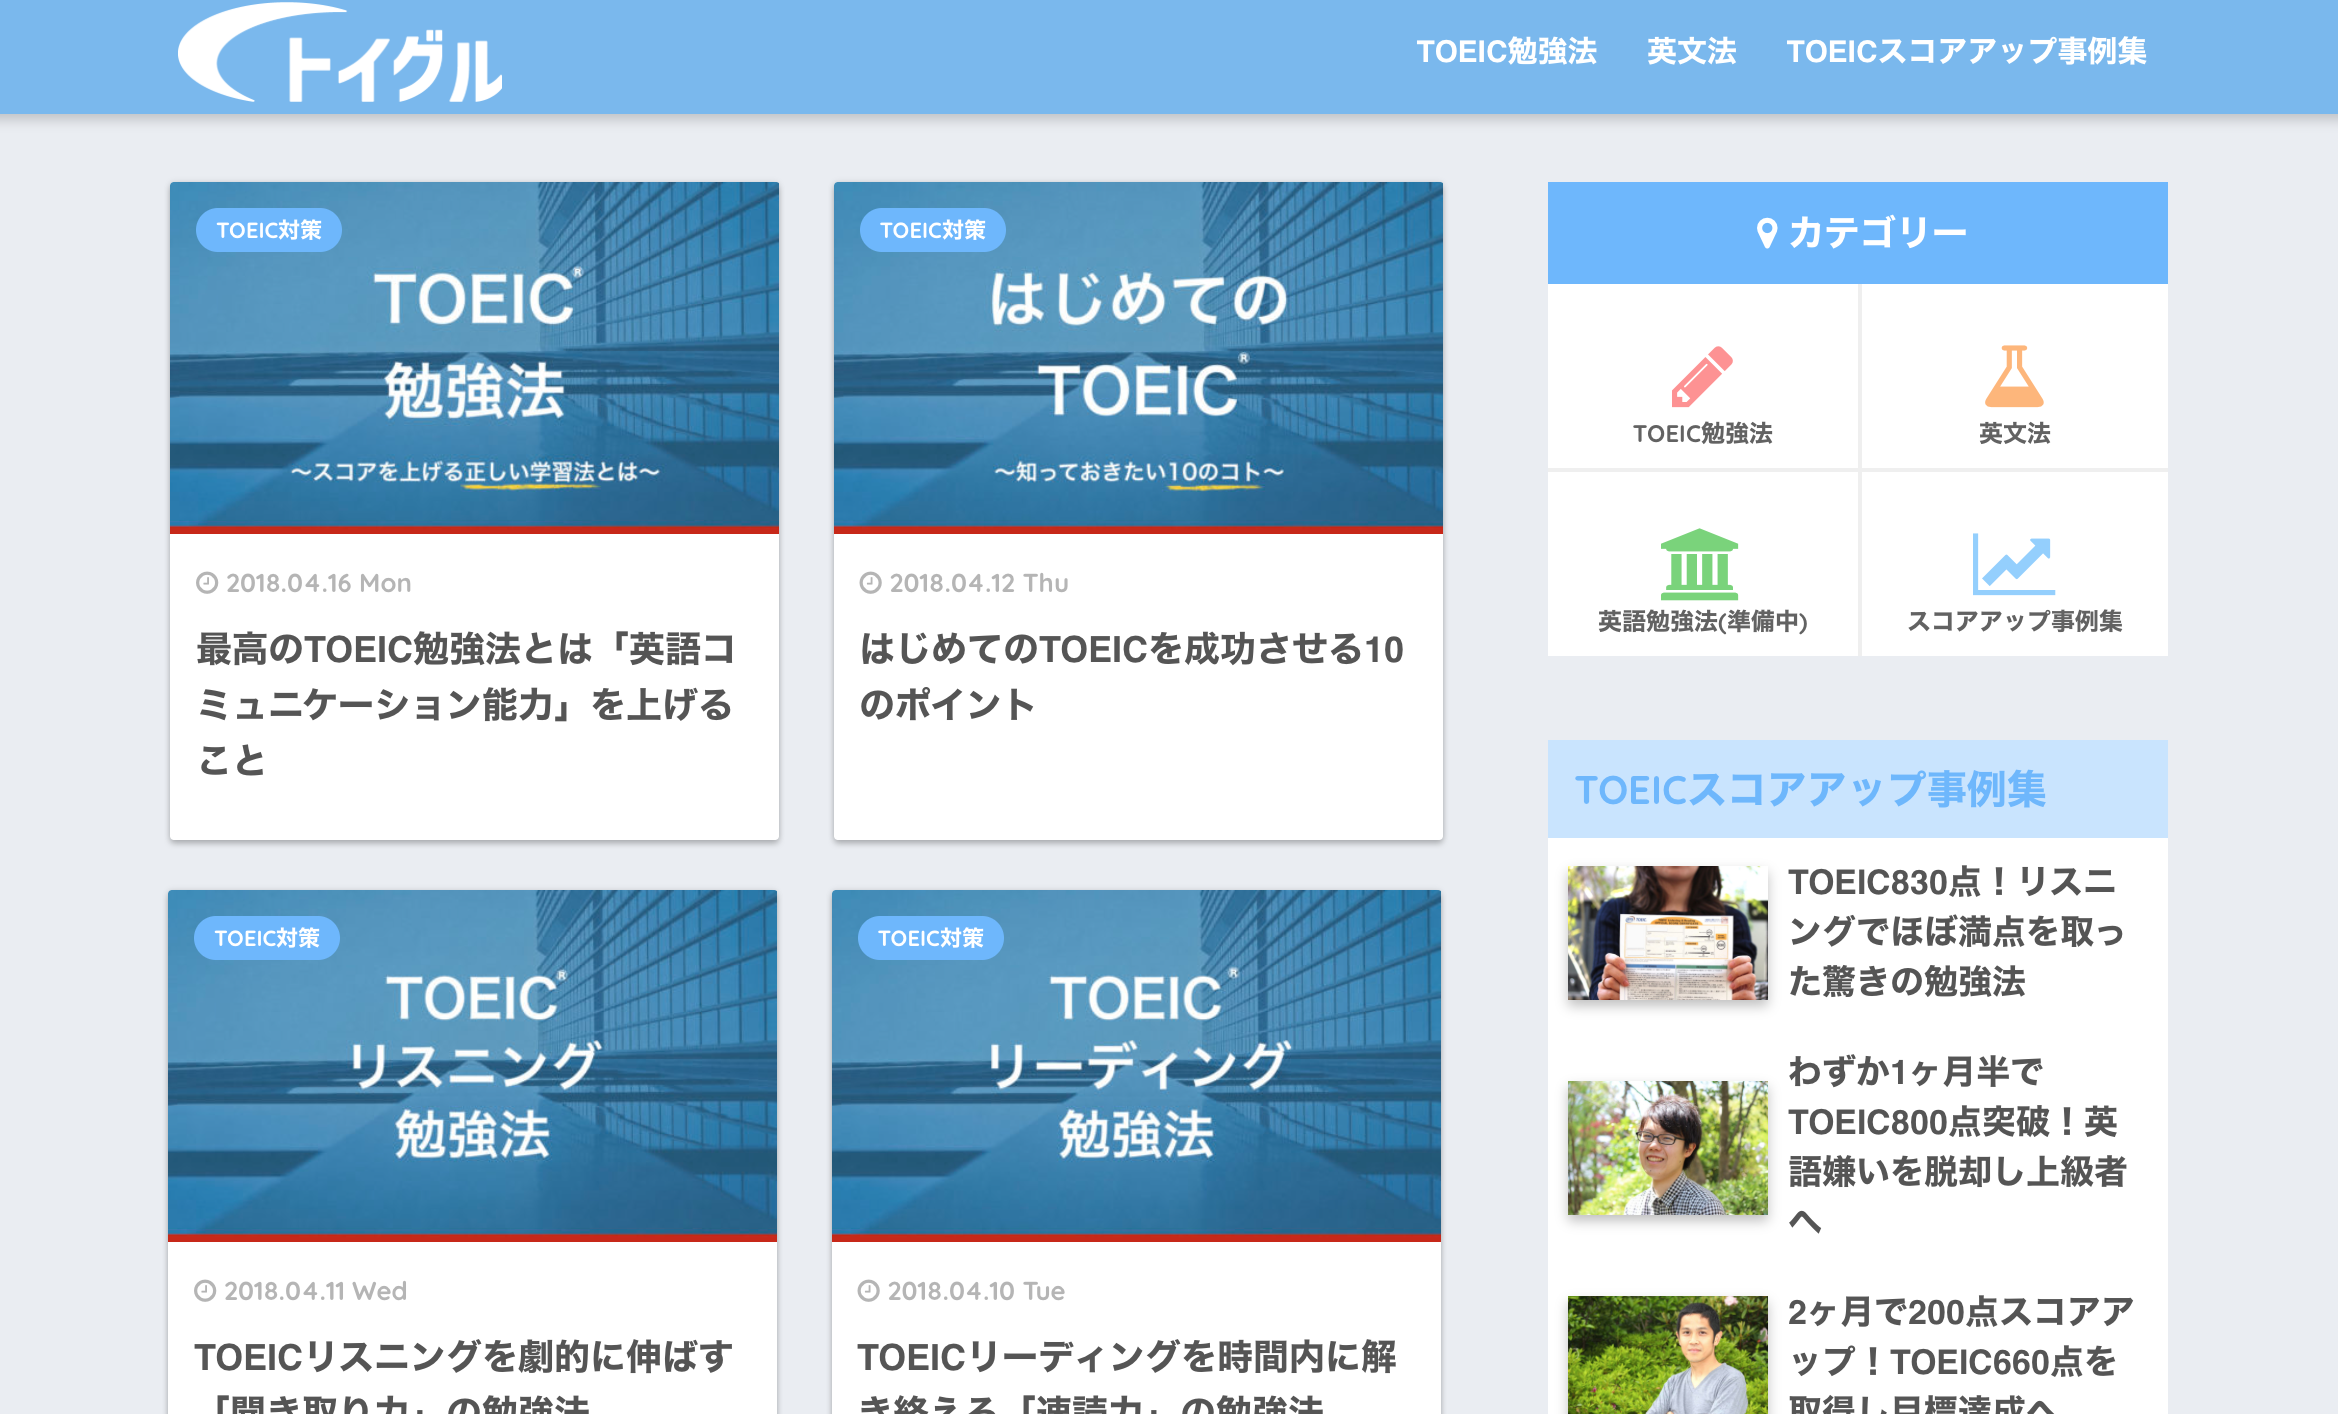Open the TOEIC勉強法 category label link
The image size is (2338, 1414).
[1702, 433]
